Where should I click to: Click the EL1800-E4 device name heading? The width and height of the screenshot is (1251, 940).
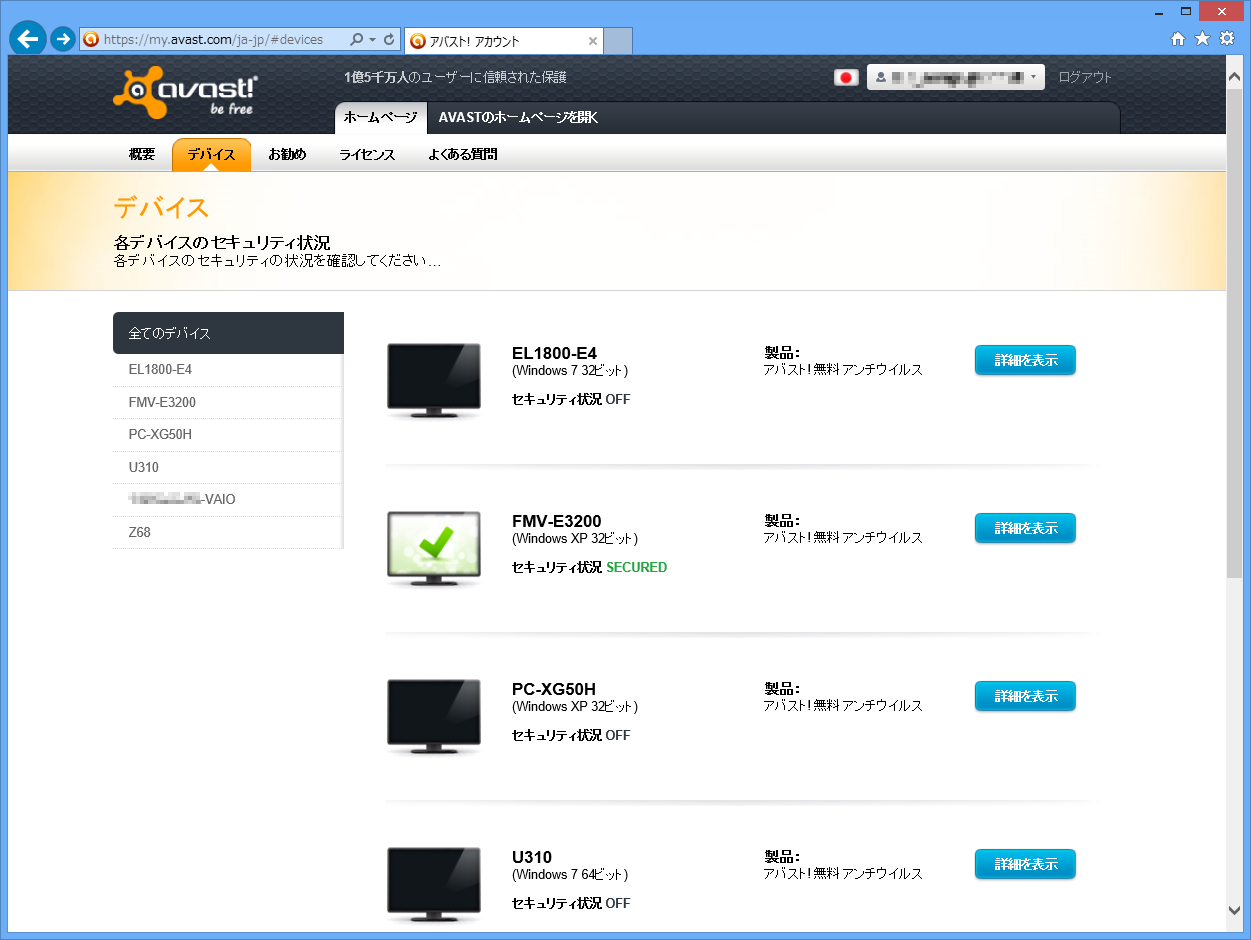coord(554,353)
